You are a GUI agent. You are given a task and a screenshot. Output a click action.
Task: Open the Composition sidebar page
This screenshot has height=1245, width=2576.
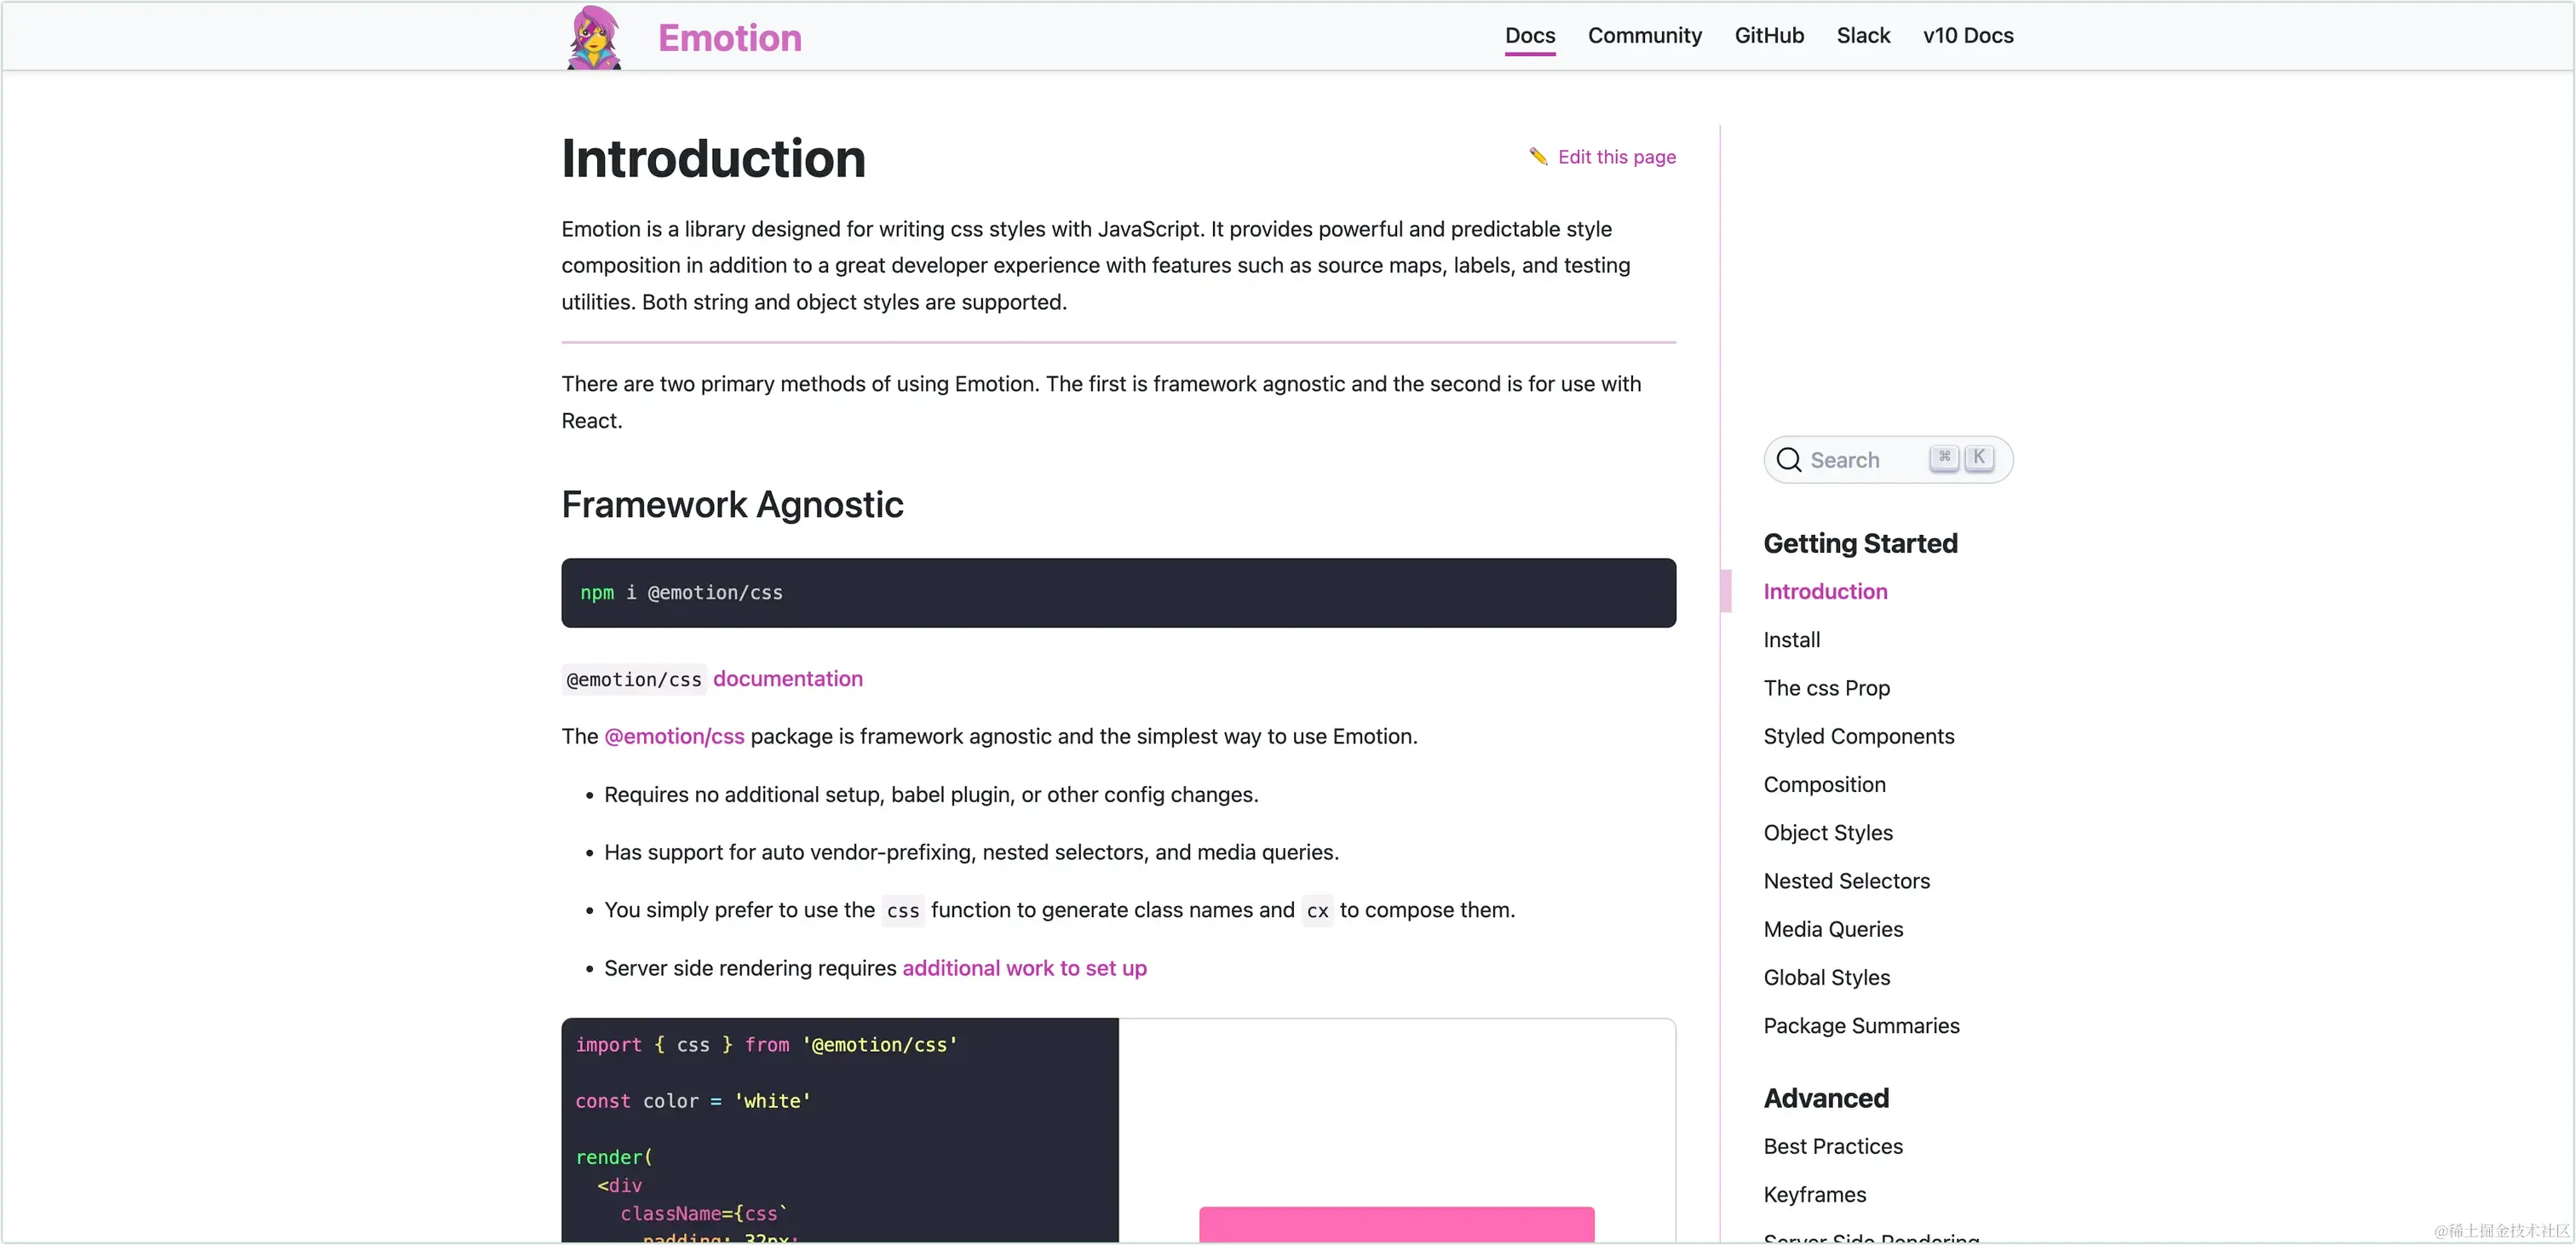point(1824,785)
